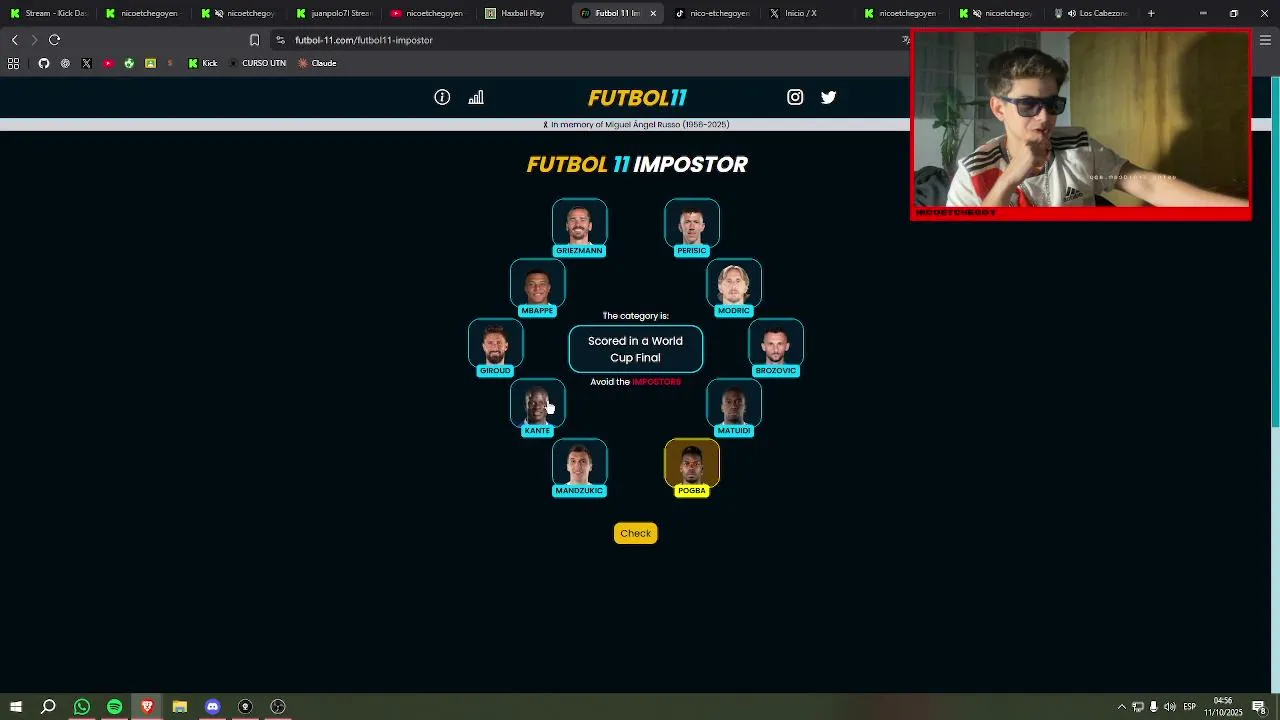
Task: Select the Perisic player card
Action: [x=692, y=227]
